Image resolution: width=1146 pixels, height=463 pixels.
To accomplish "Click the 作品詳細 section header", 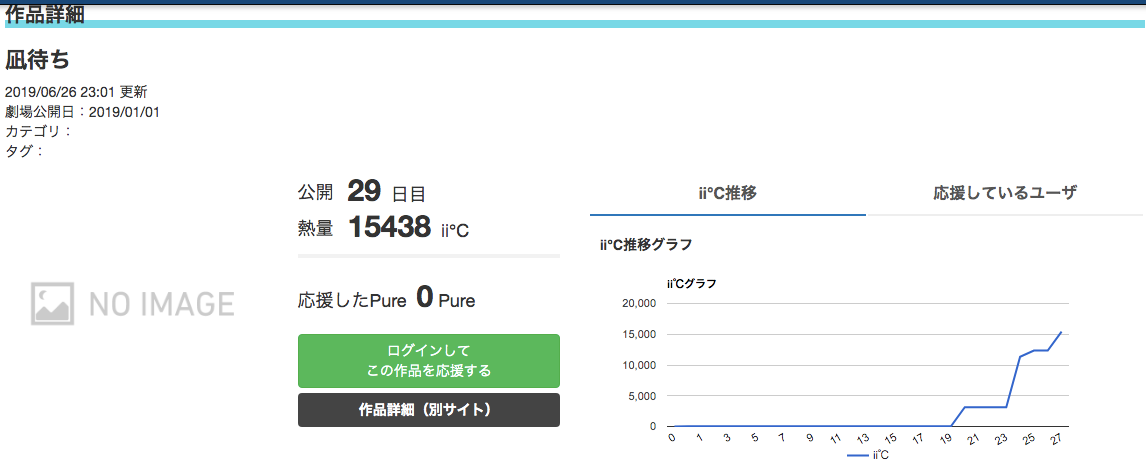I will 45,14.
